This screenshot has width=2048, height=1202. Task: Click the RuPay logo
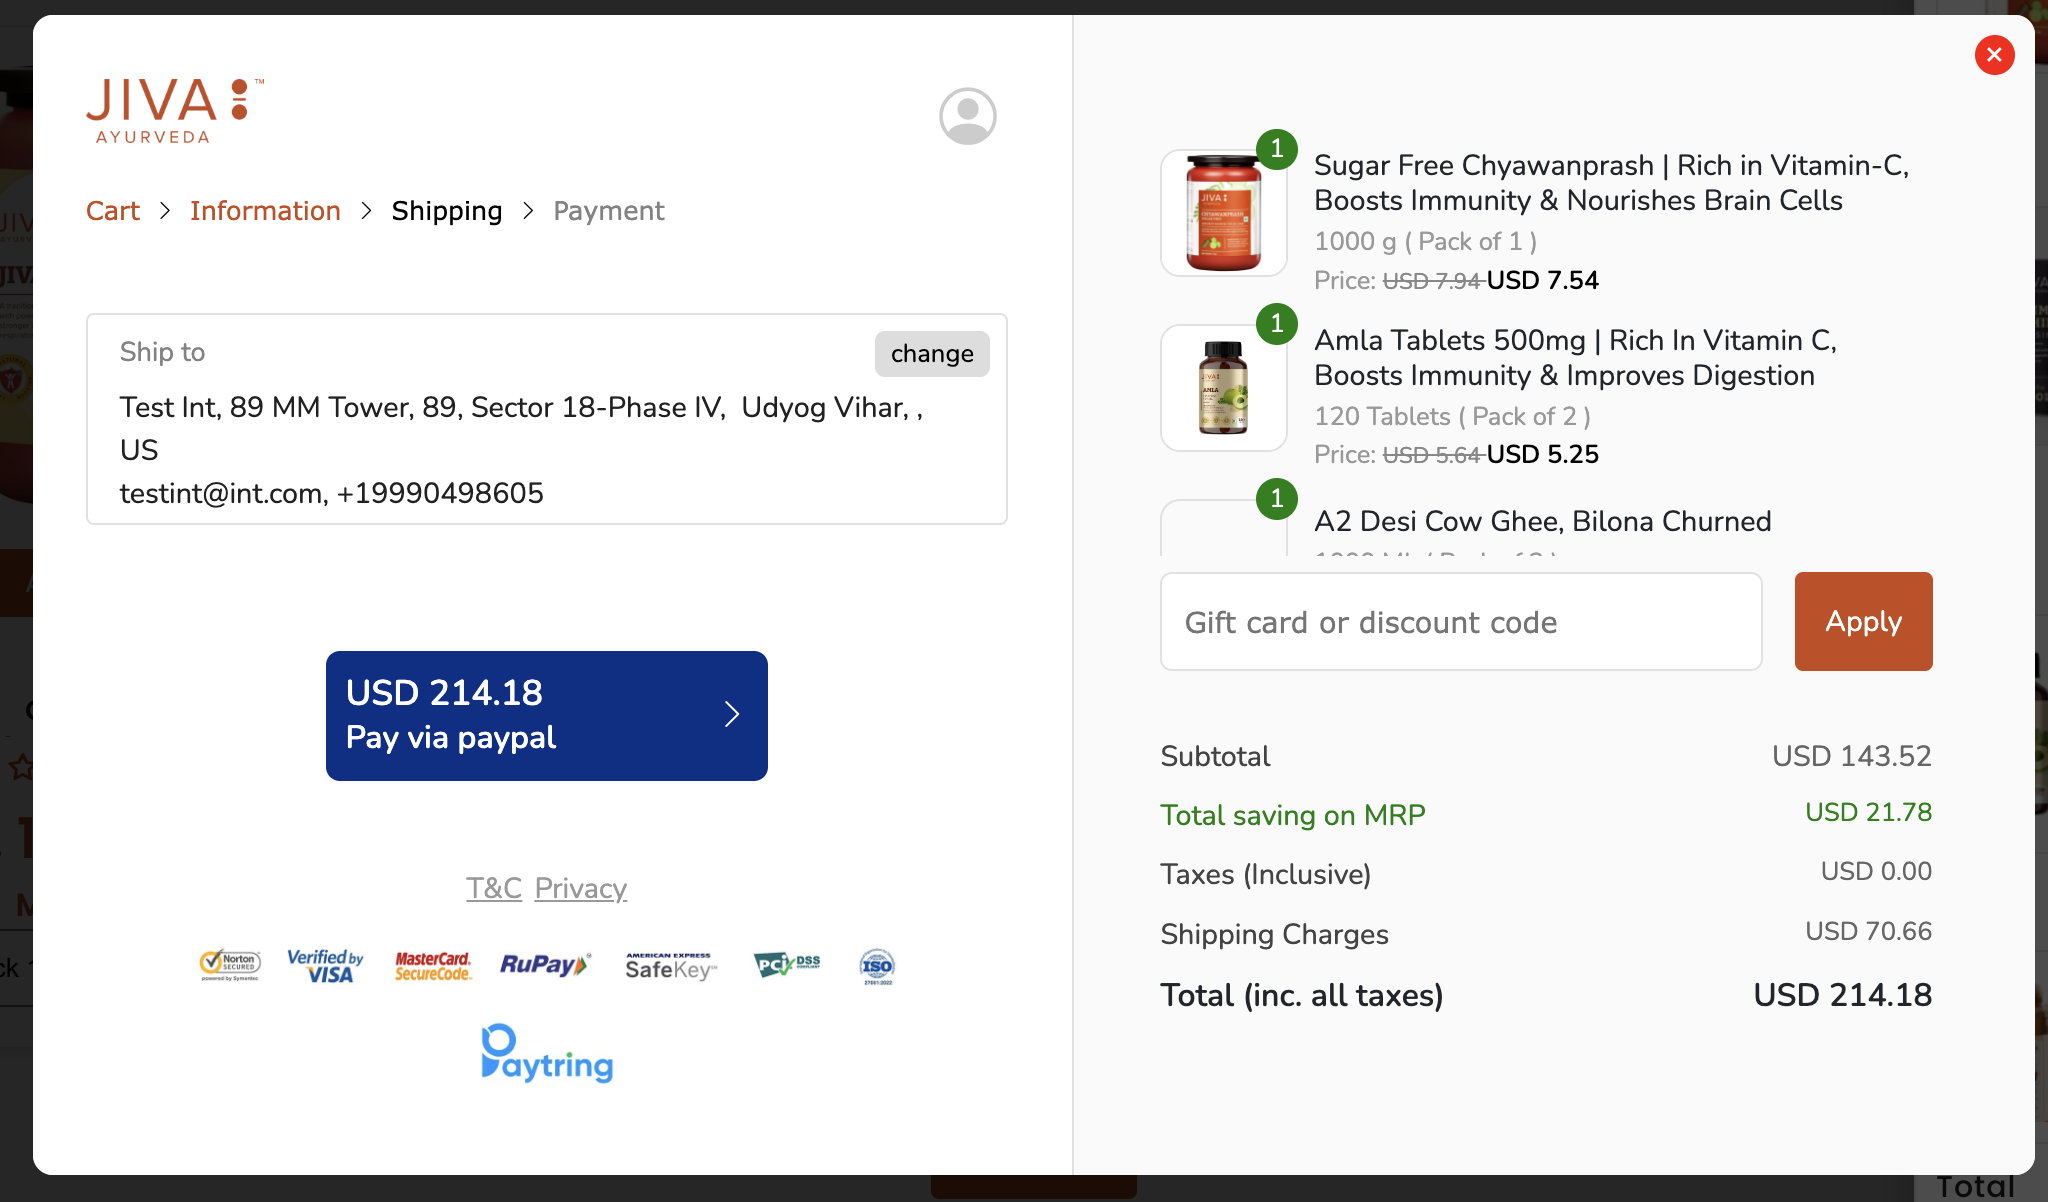click(545, 965)
